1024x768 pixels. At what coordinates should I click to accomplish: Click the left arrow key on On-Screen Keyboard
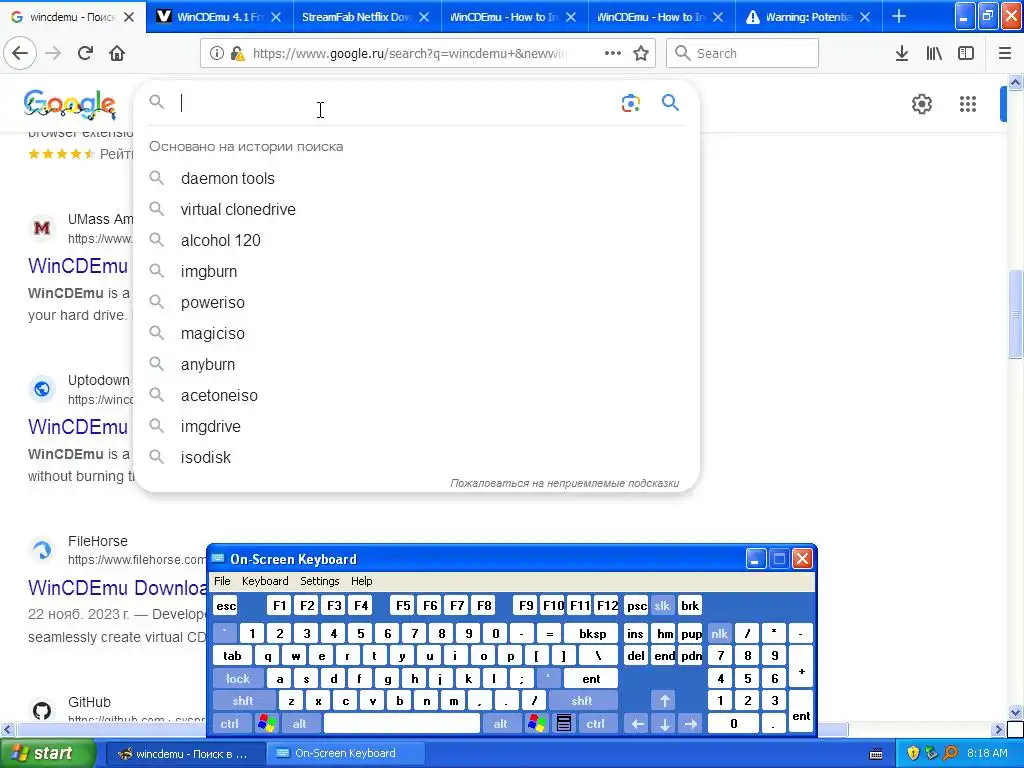637,724
